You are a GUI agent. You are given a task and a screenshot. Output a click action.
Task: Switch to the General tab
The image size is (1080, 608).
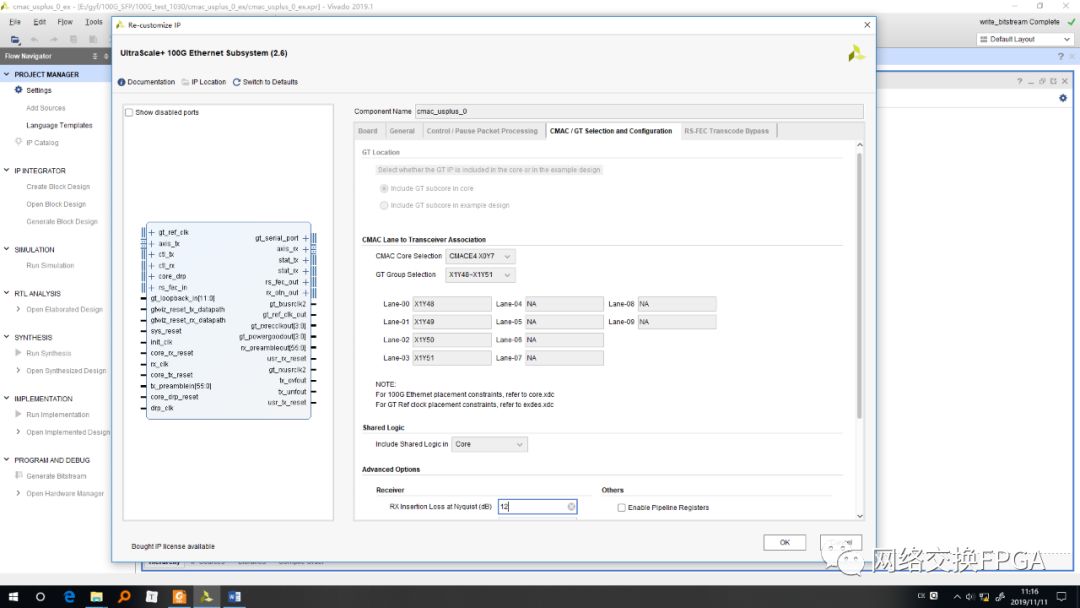point(402,131)
